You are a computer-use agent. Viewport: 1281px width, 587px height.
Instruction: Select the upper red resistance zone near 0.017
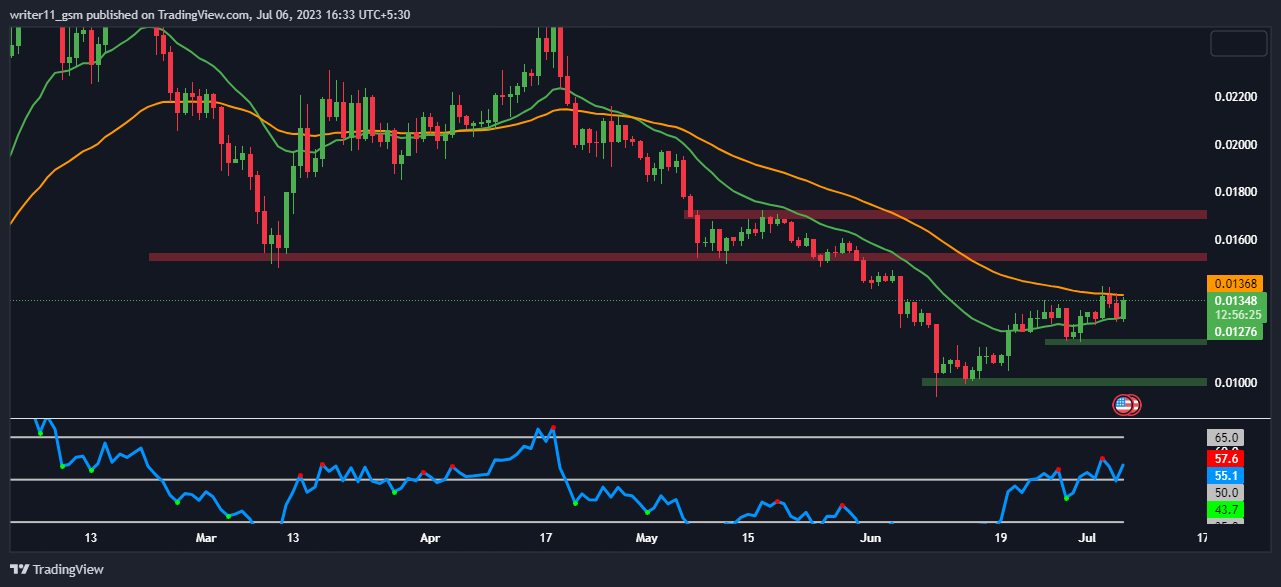(945, 214)
